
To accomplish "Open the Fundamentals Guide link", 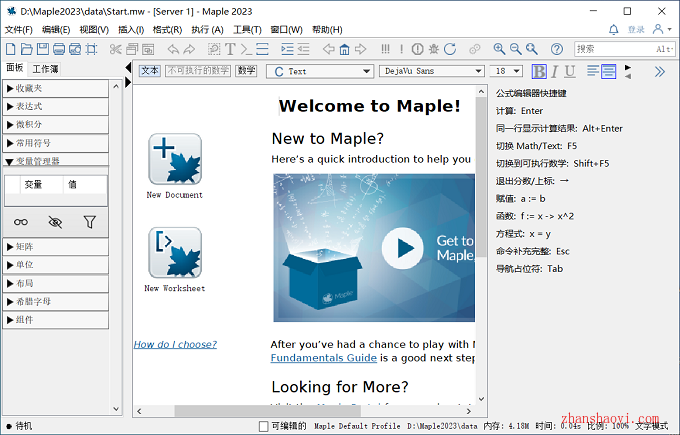I will click(x=324, y=358).
